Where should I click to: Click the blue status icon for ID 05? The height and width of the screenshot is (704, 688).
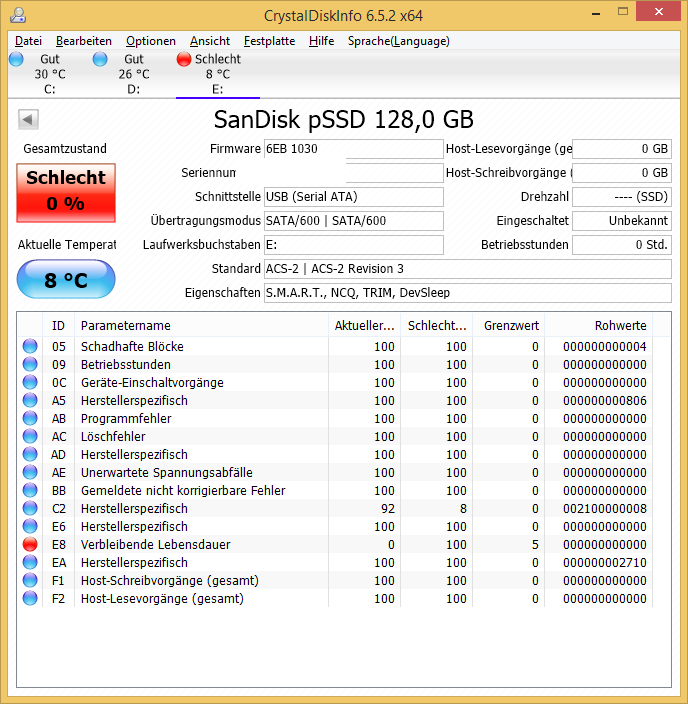[x=30, y=346]
